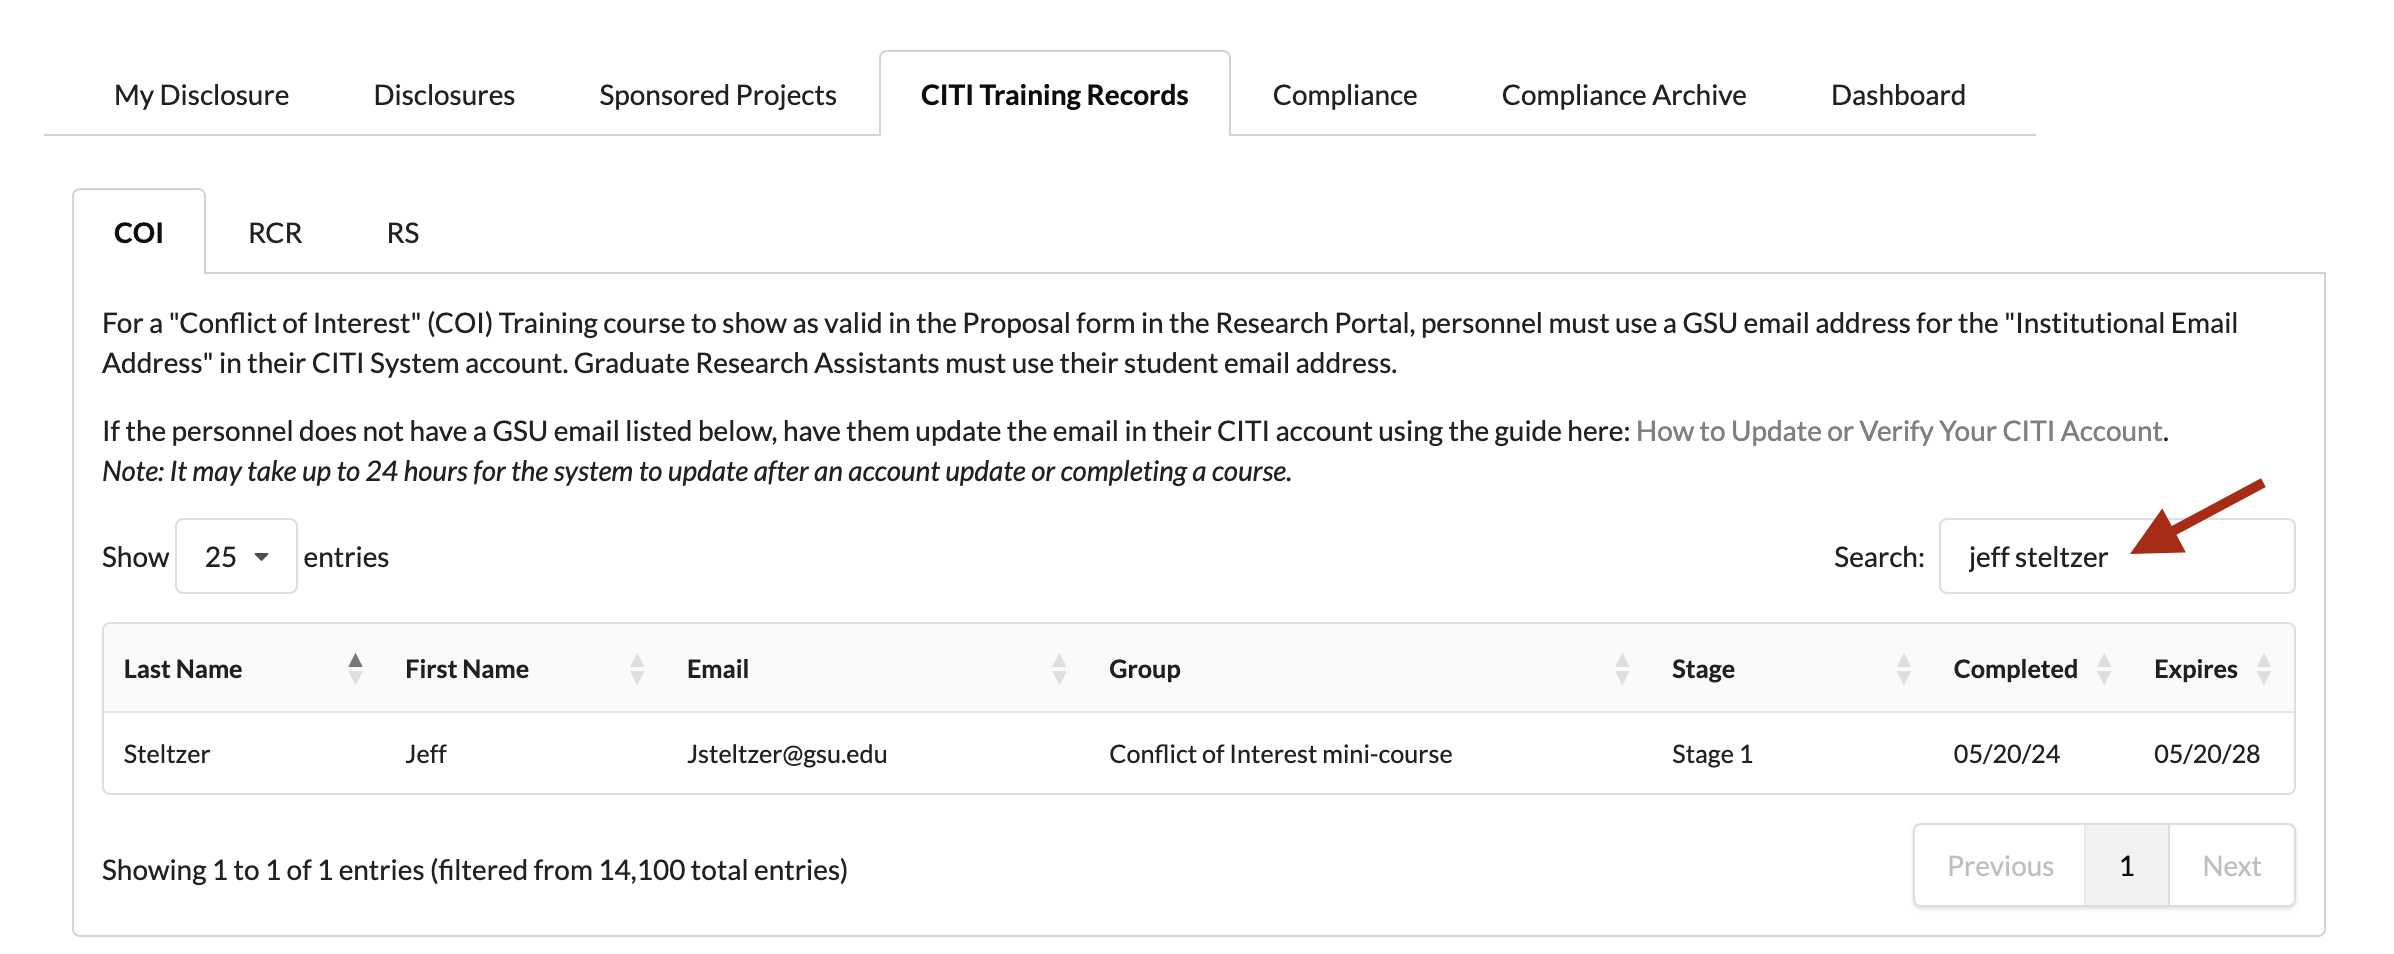
Task: Go to Sponsored Projects tab
Action: [x=717, y=95]
